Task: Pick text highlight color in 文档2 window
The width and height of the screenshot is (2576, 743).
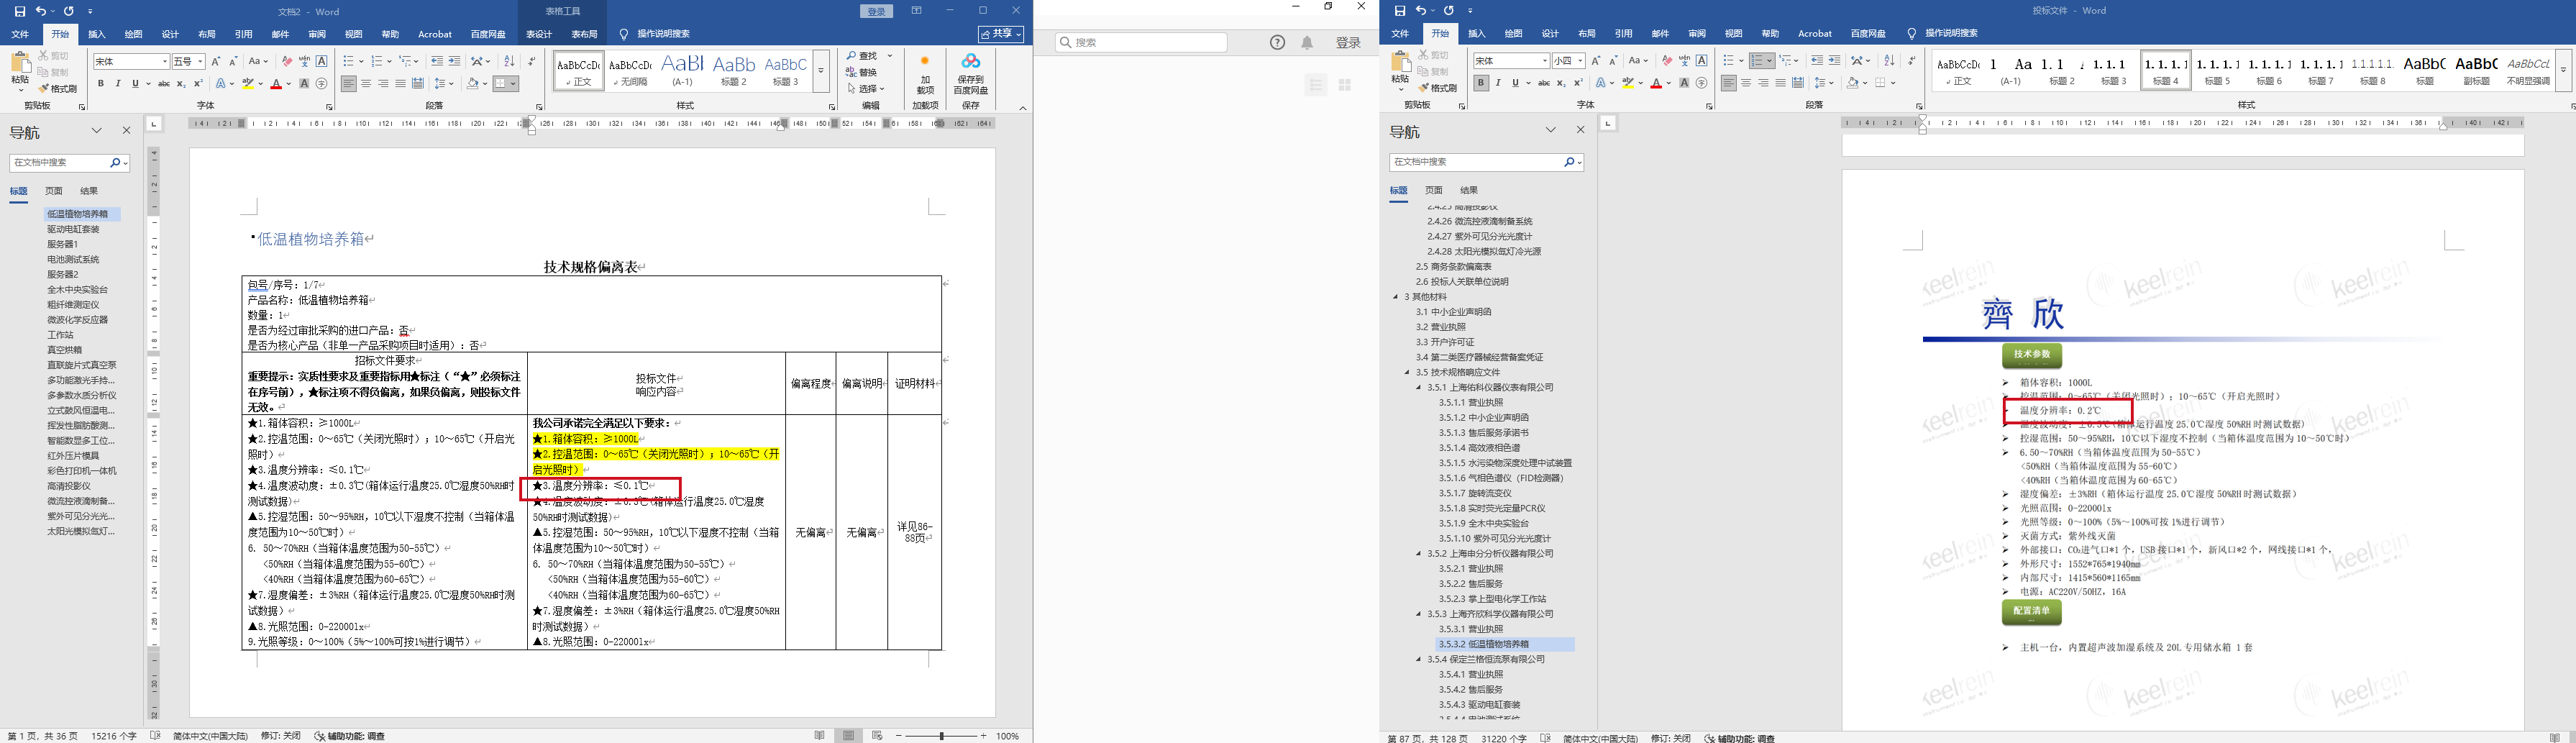Action: 248,84
